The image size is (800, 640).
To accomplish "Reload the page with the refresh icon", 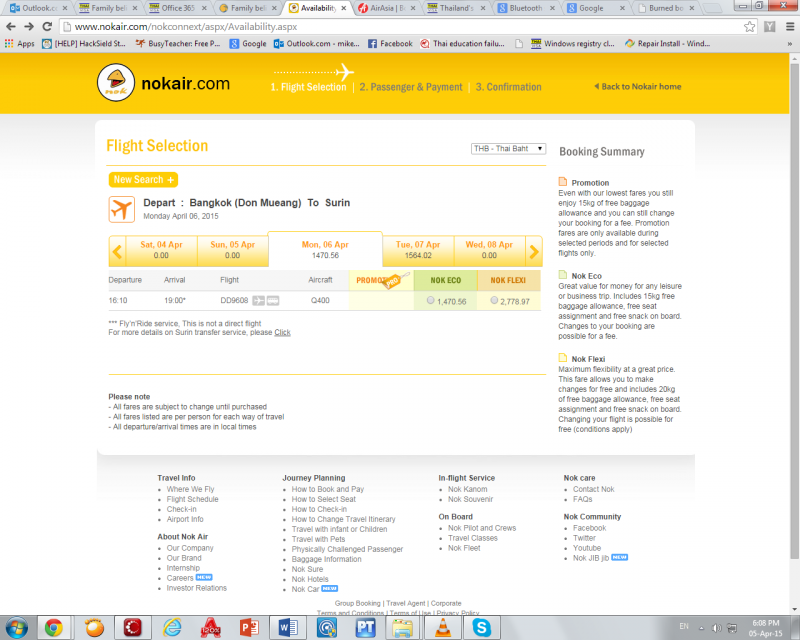I will (x=47, y=27).
